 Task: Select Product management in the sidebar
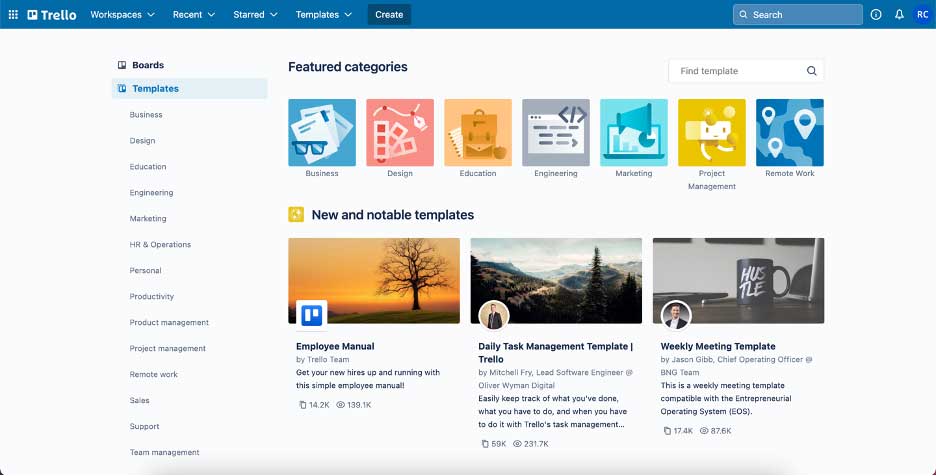pos(169,323)
